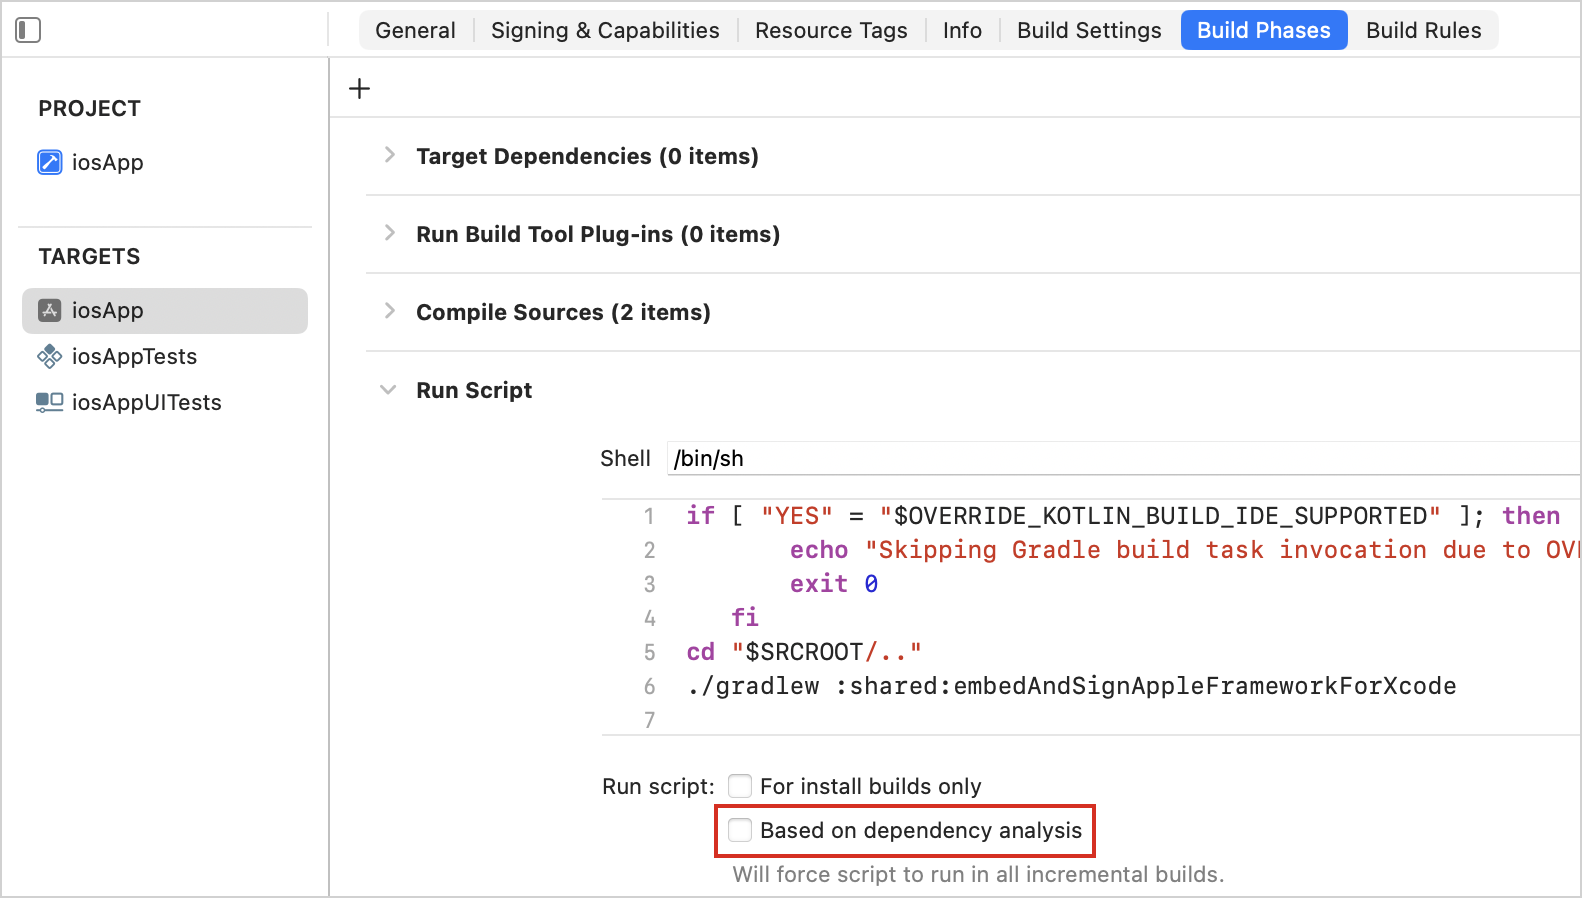
Task: Toggle the navigator sidebar icon
Action: (28, 30)
